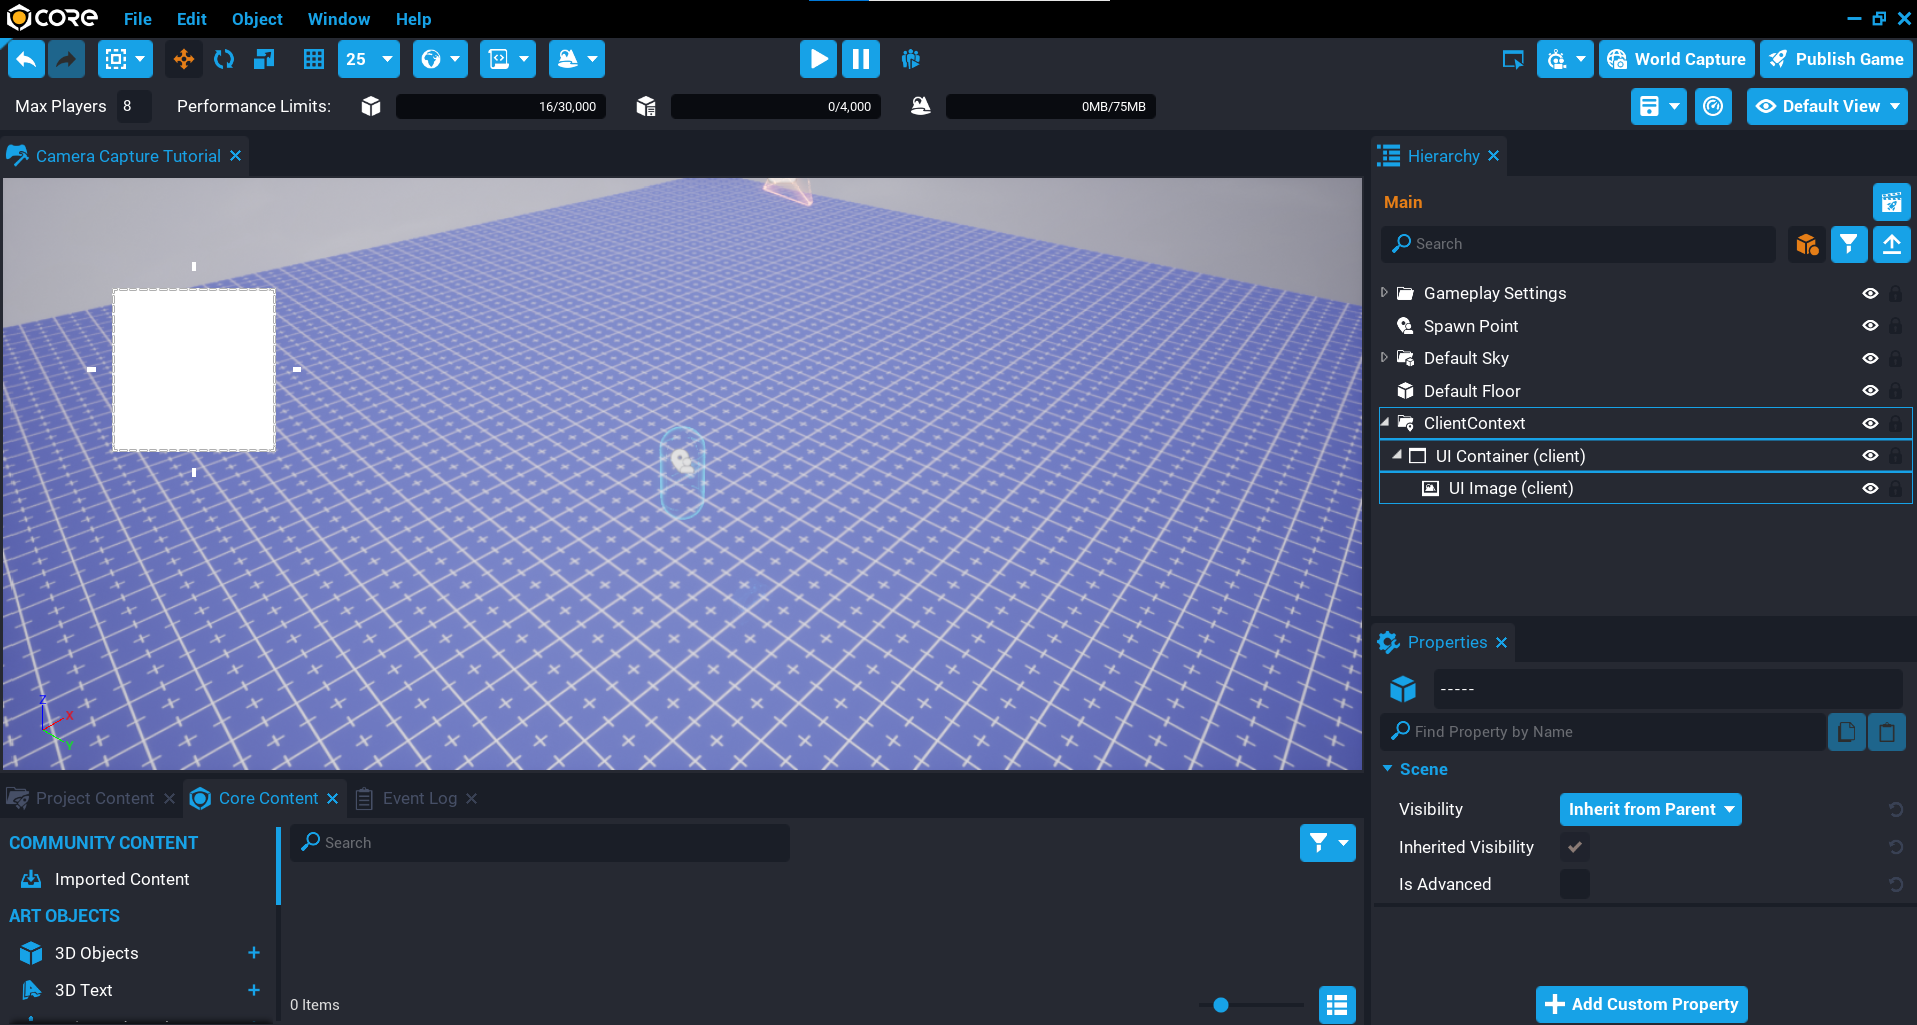
Task: Open the Window menu
Action: 338,18
